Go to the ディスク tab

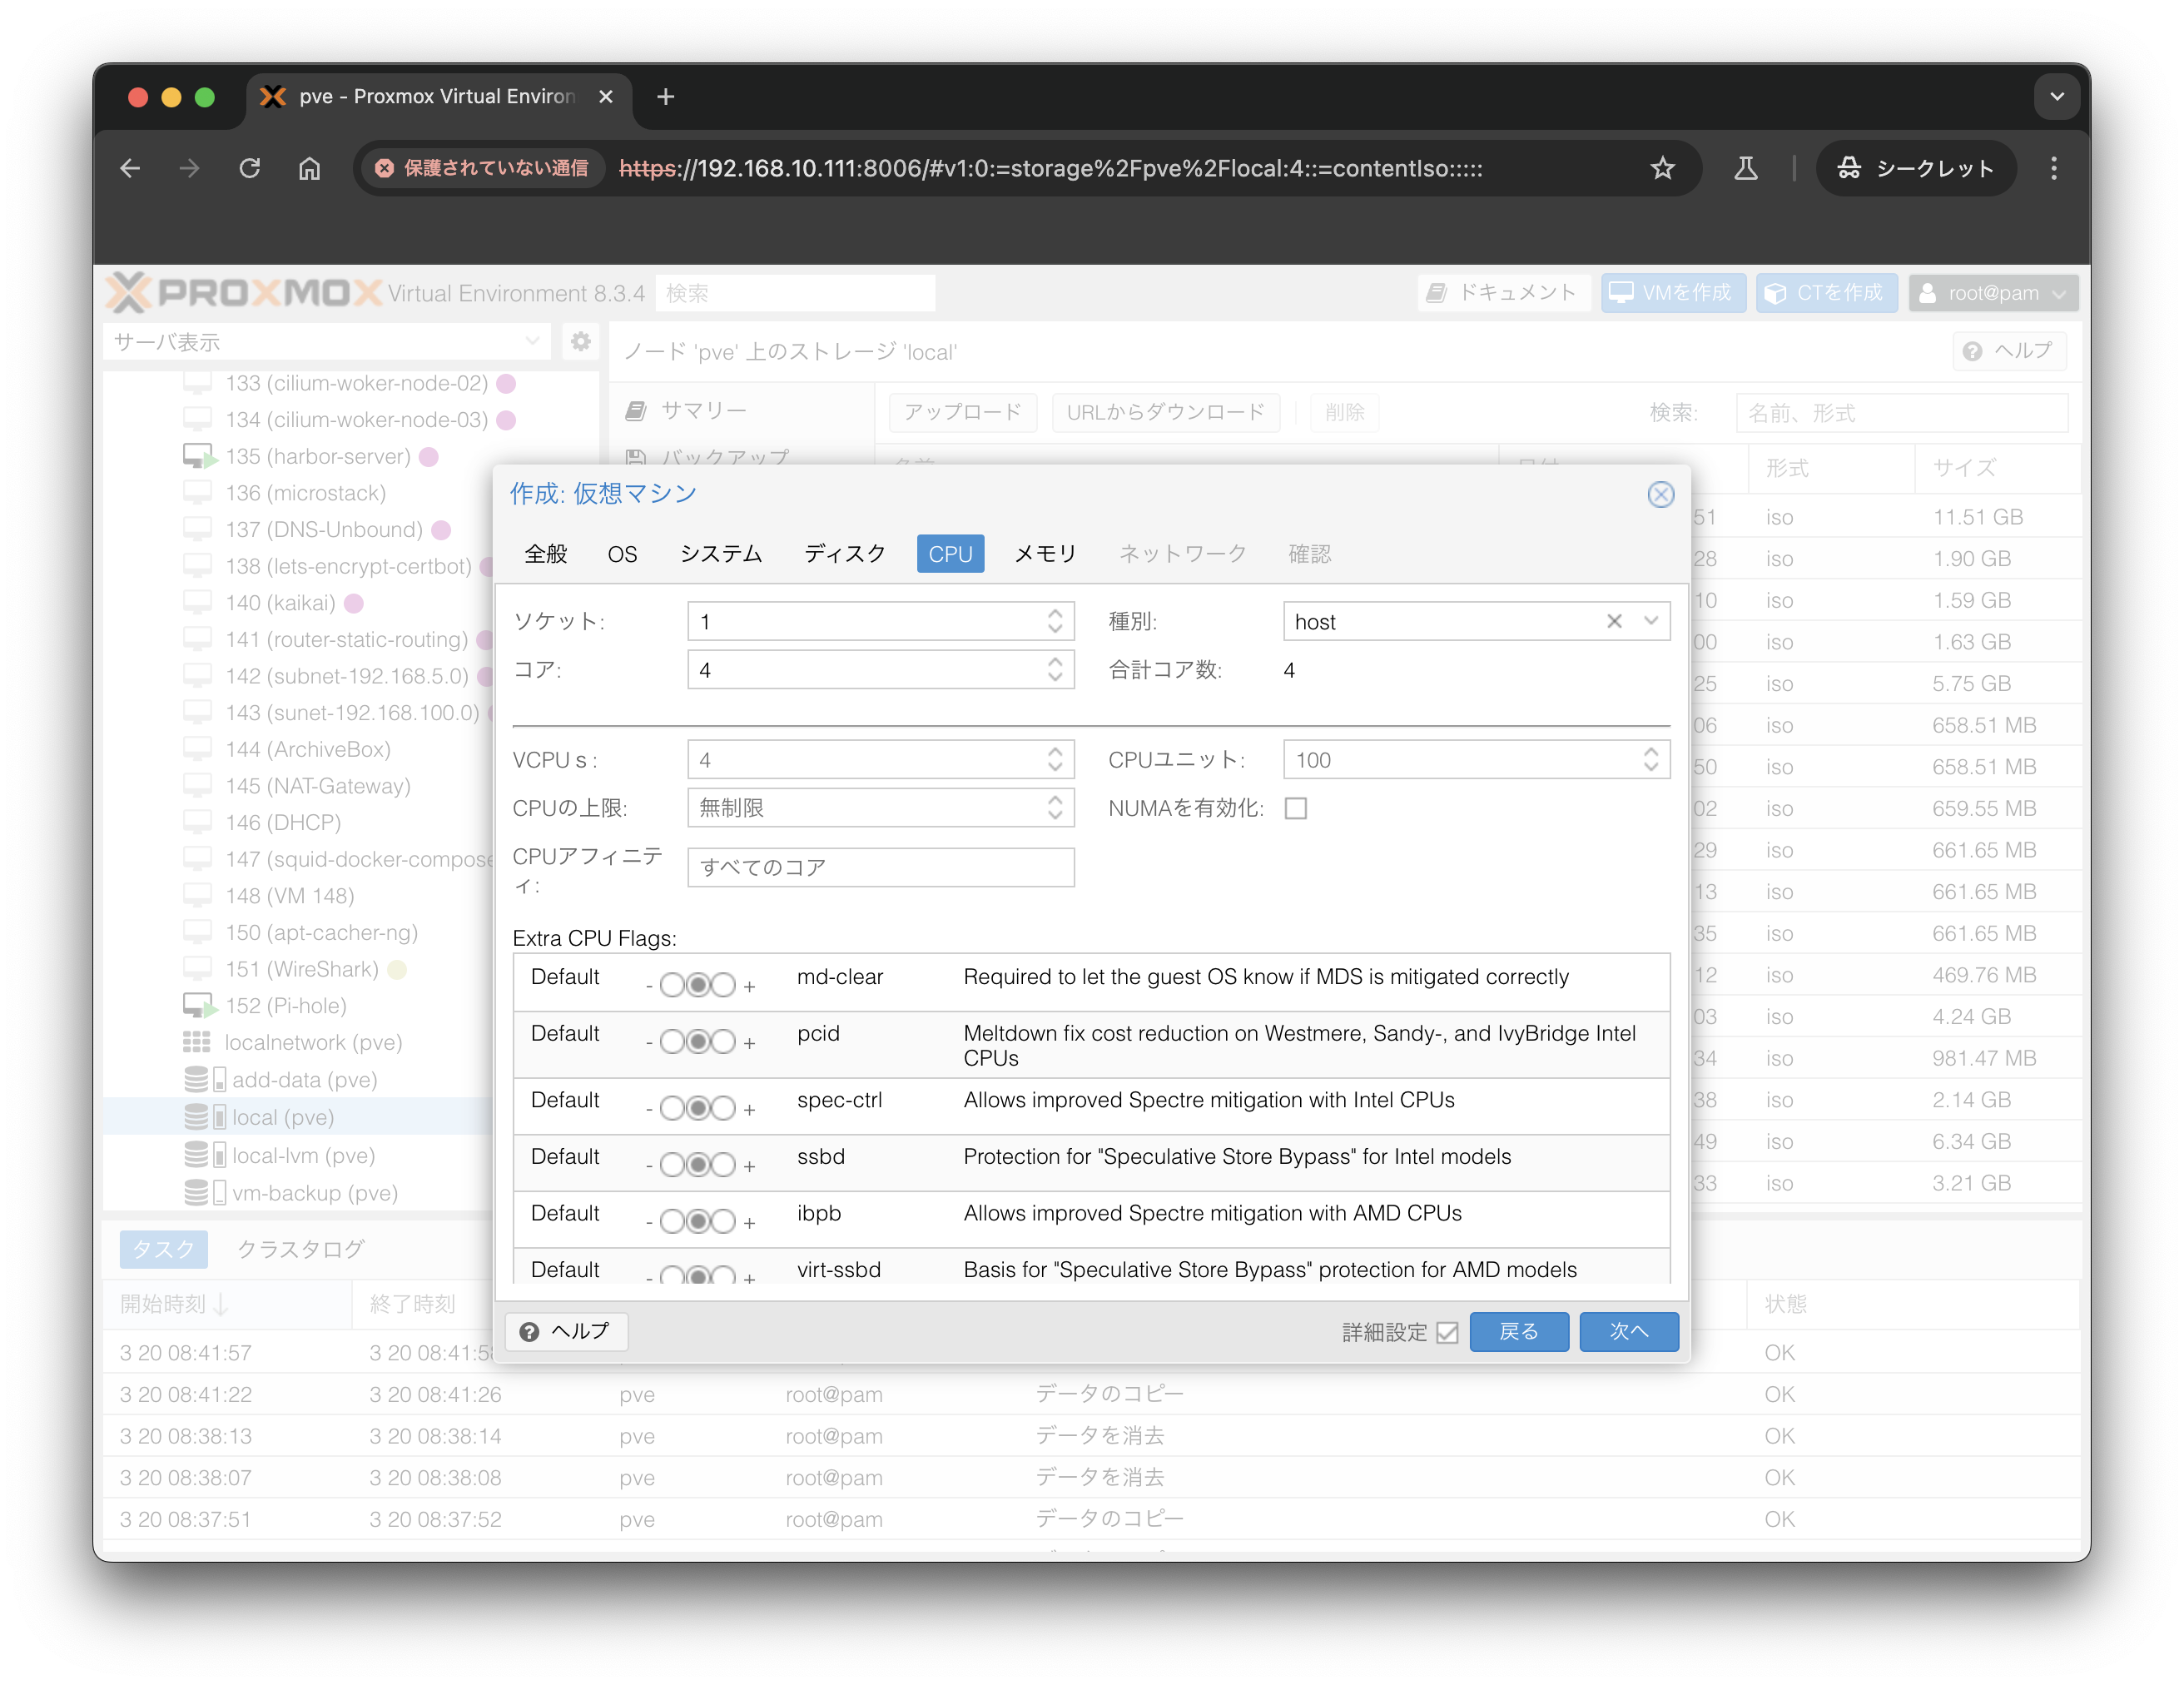844,554
